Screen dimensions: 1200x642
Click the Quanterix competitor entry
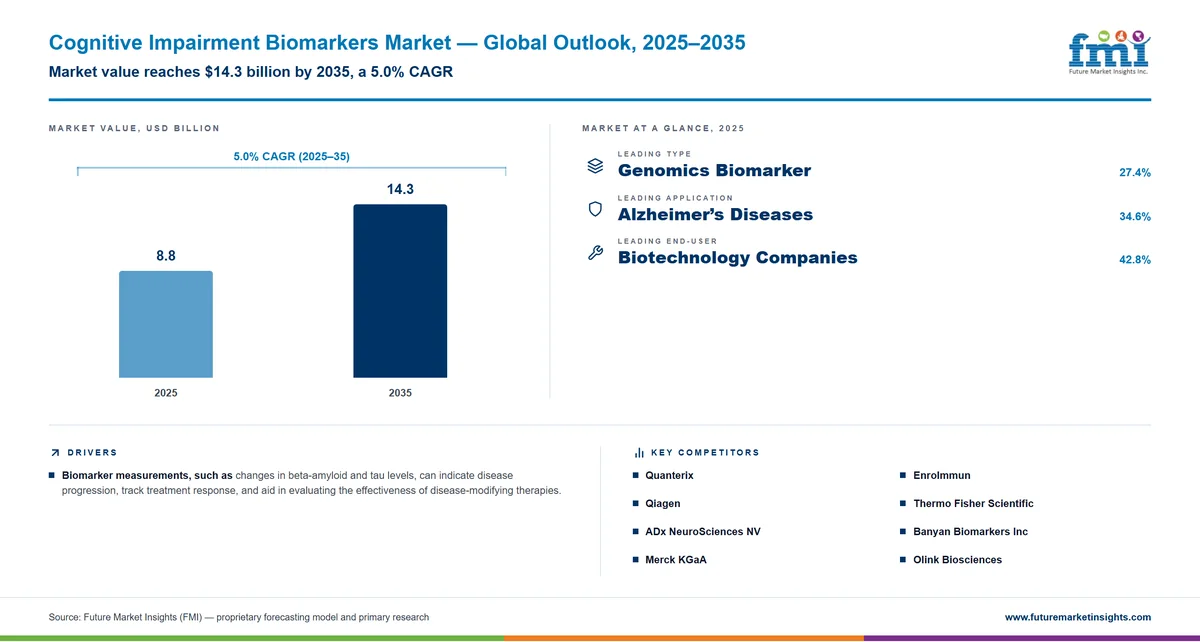[670, 476]
